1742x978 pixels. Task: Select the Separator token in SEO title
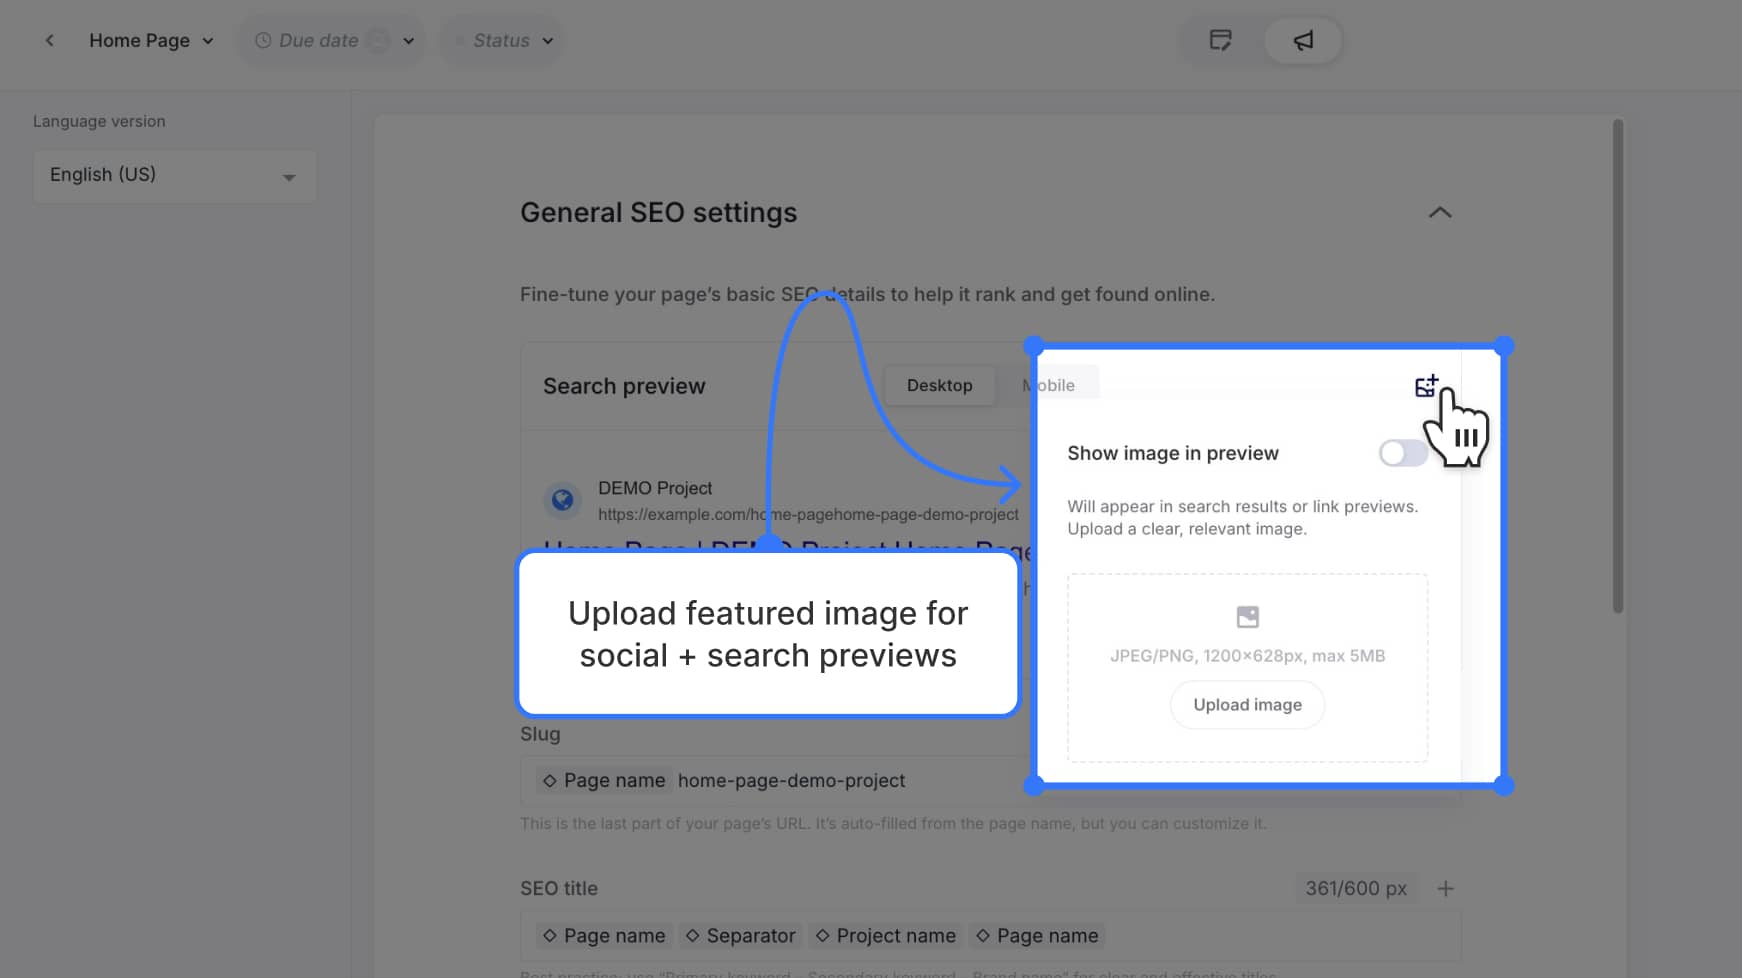pyautogui.click(x=740, y=936)
